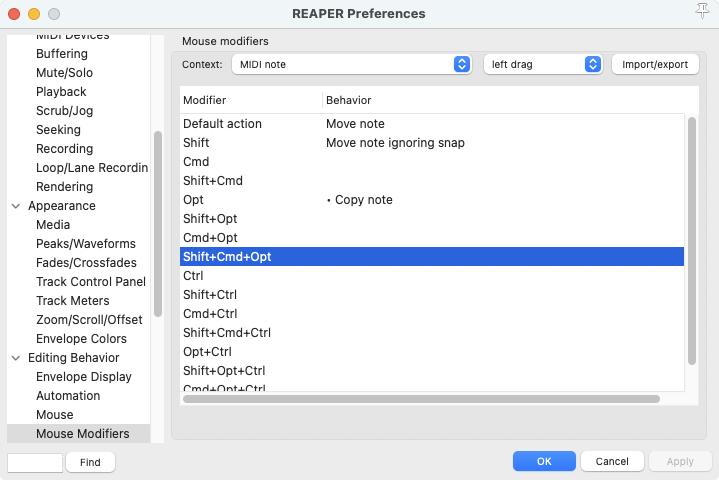Click the pin icon in title bar
The width and height of the screenshot is (719, 480).
(701, 12)
